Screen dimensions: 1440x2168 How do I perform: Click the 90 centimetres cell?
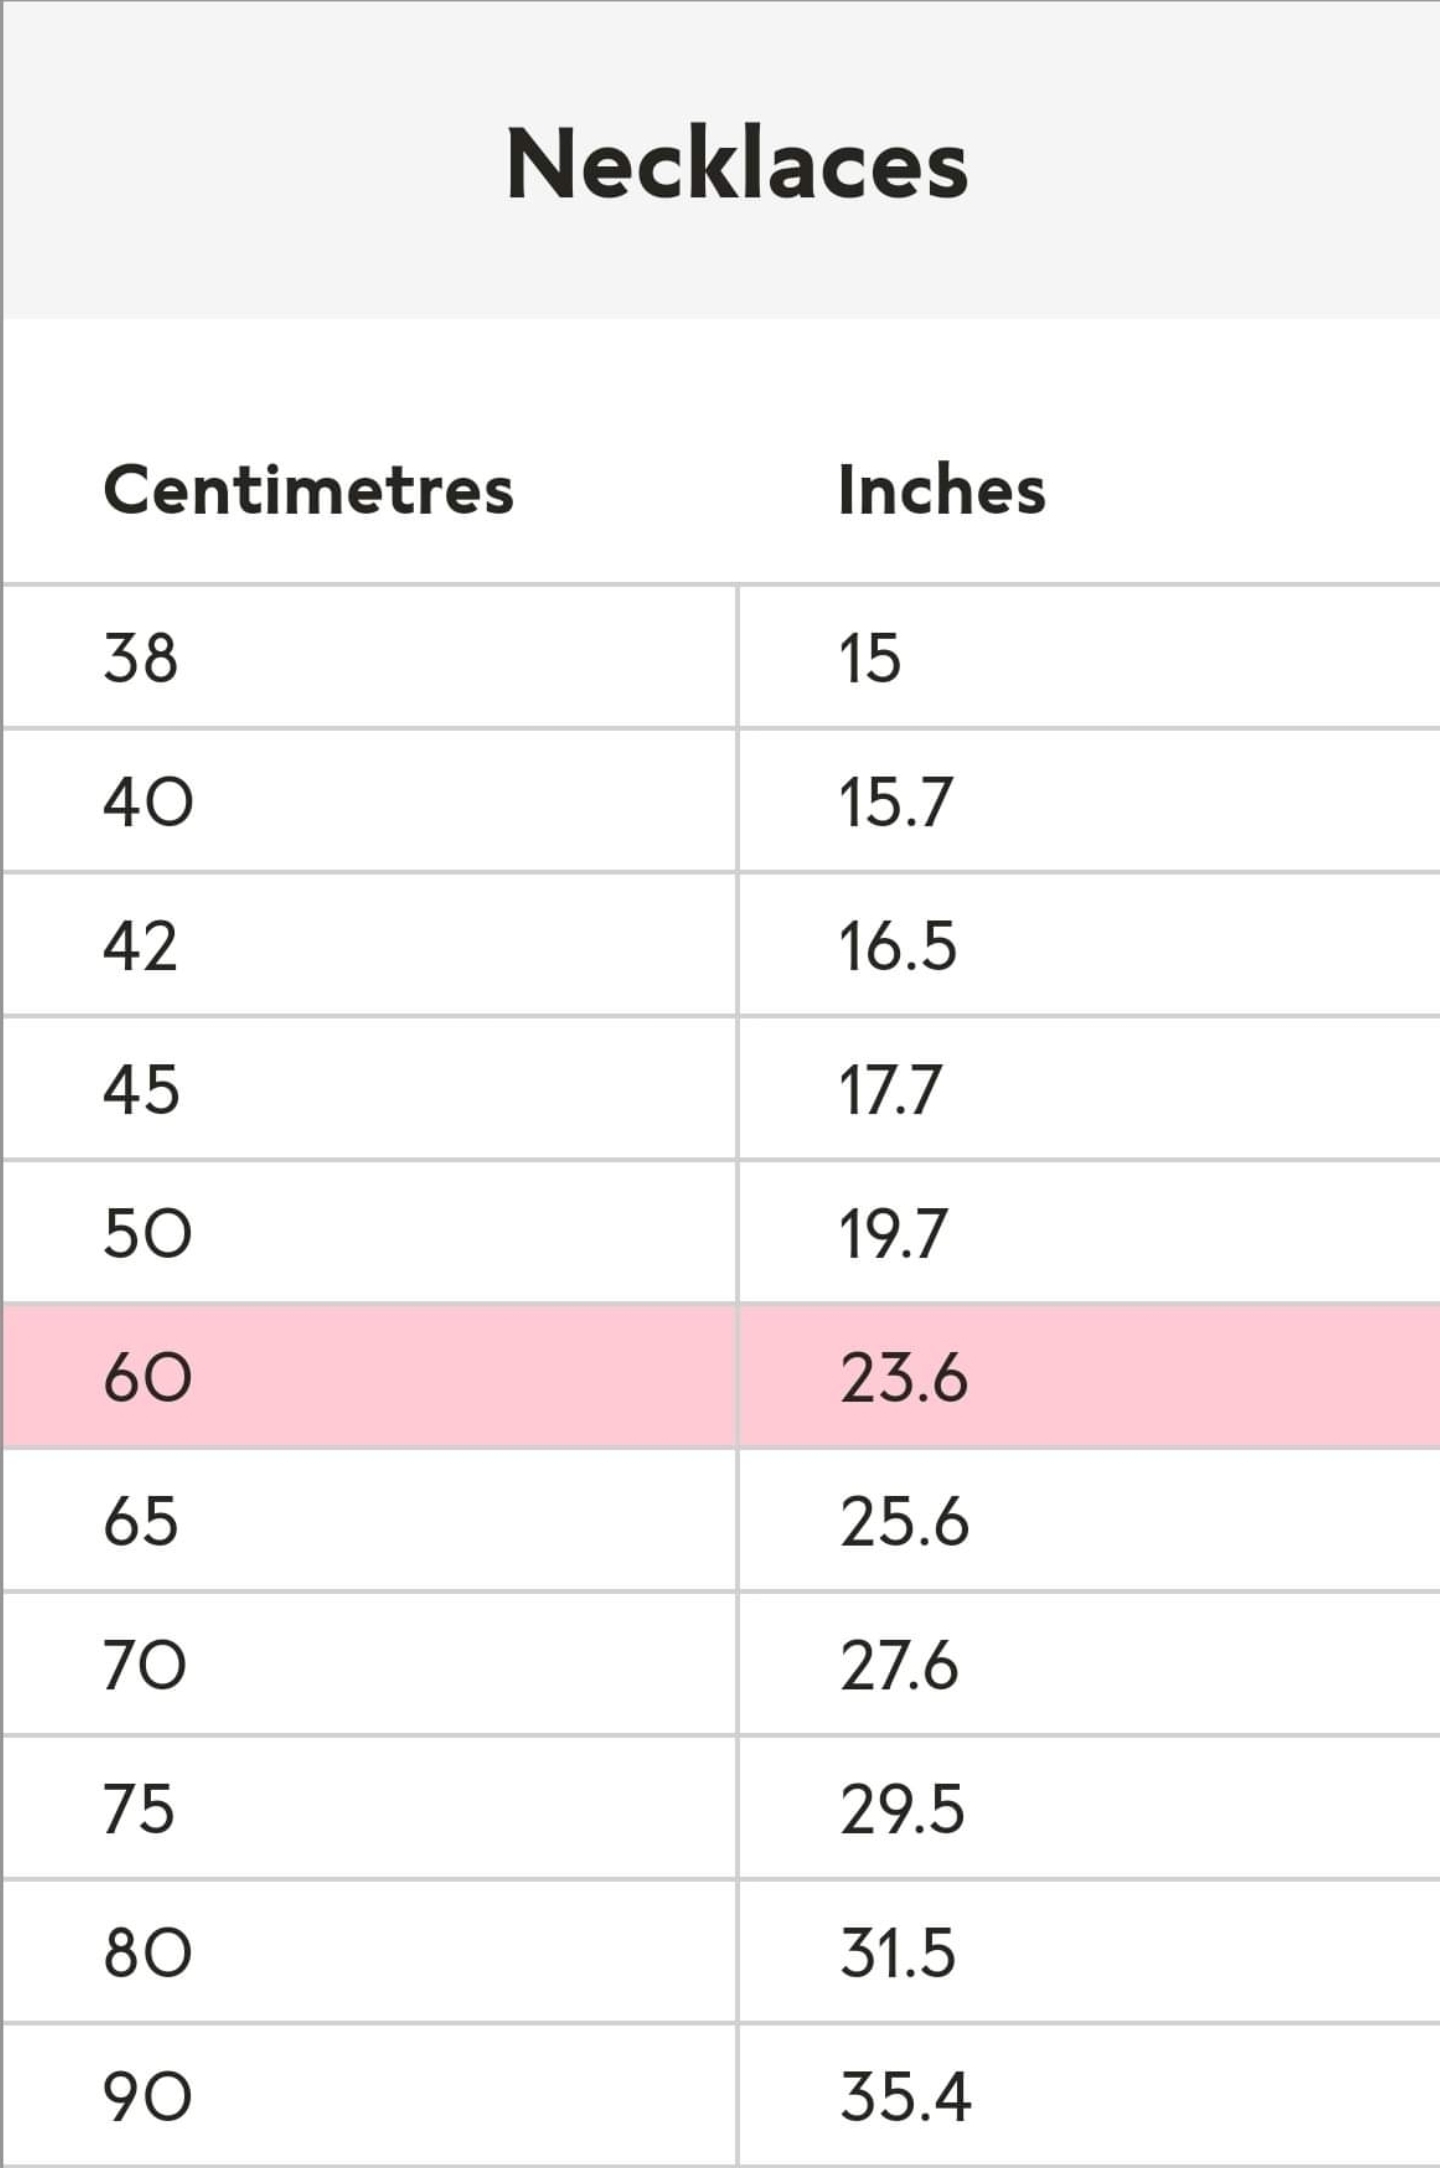point(147,2097)
